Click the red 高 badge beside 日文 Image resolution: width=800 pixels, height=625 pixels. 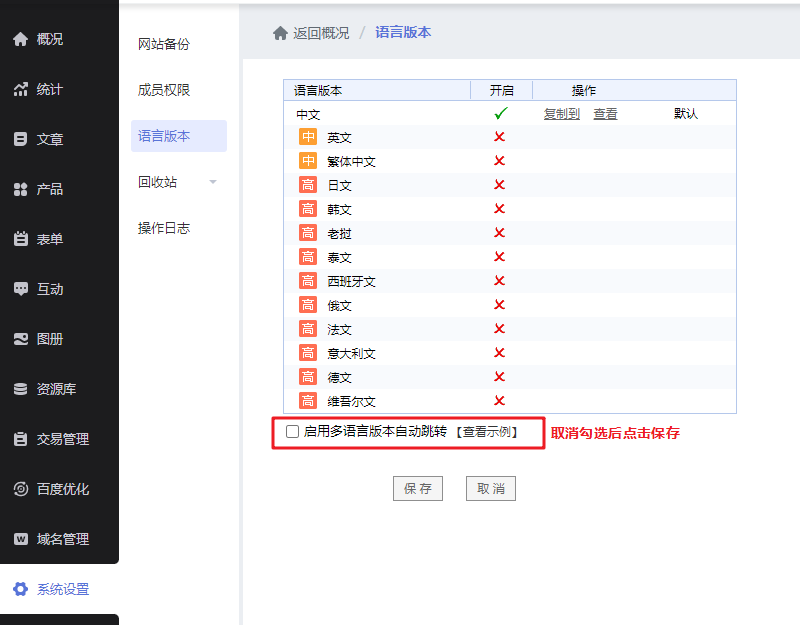(308, 185)
